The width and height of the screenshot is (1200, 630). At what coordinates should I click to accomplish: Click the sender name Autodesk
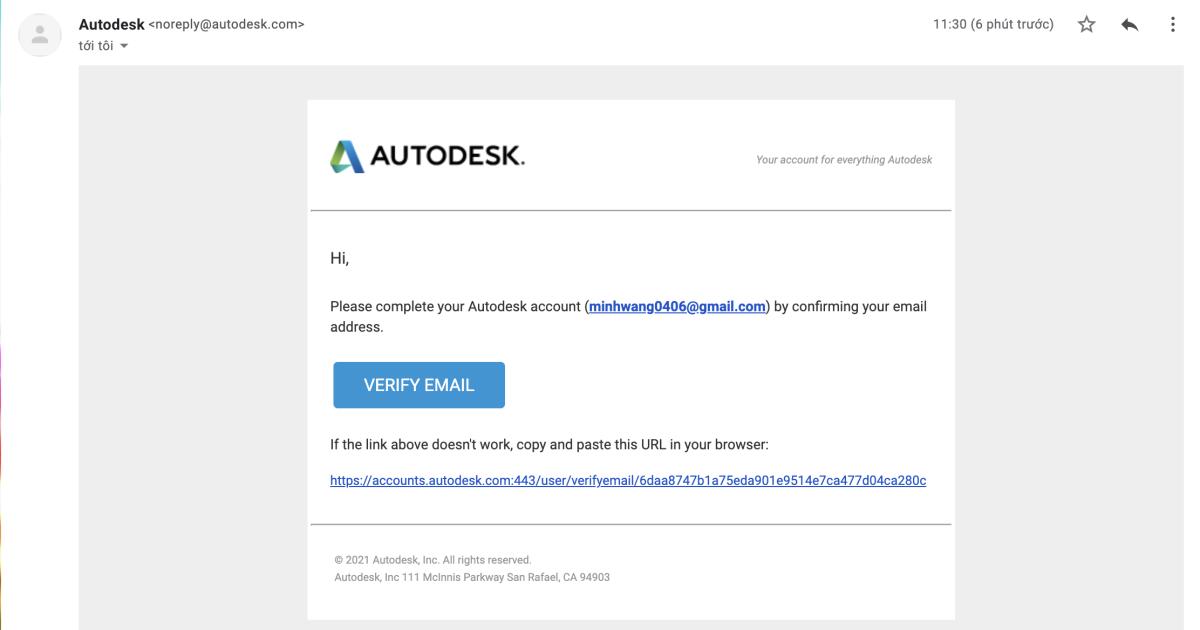tap(111, 24)
